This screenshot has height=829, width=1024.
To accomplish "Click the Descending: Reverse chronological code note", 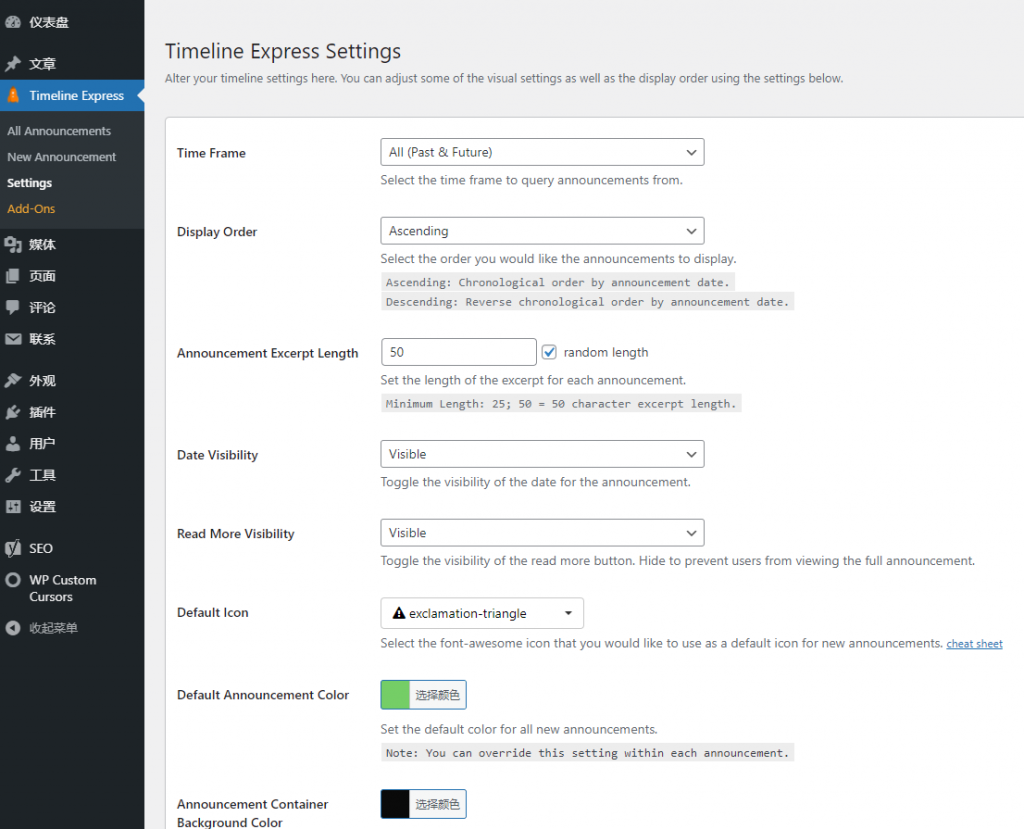I will [x=587, y=302].
